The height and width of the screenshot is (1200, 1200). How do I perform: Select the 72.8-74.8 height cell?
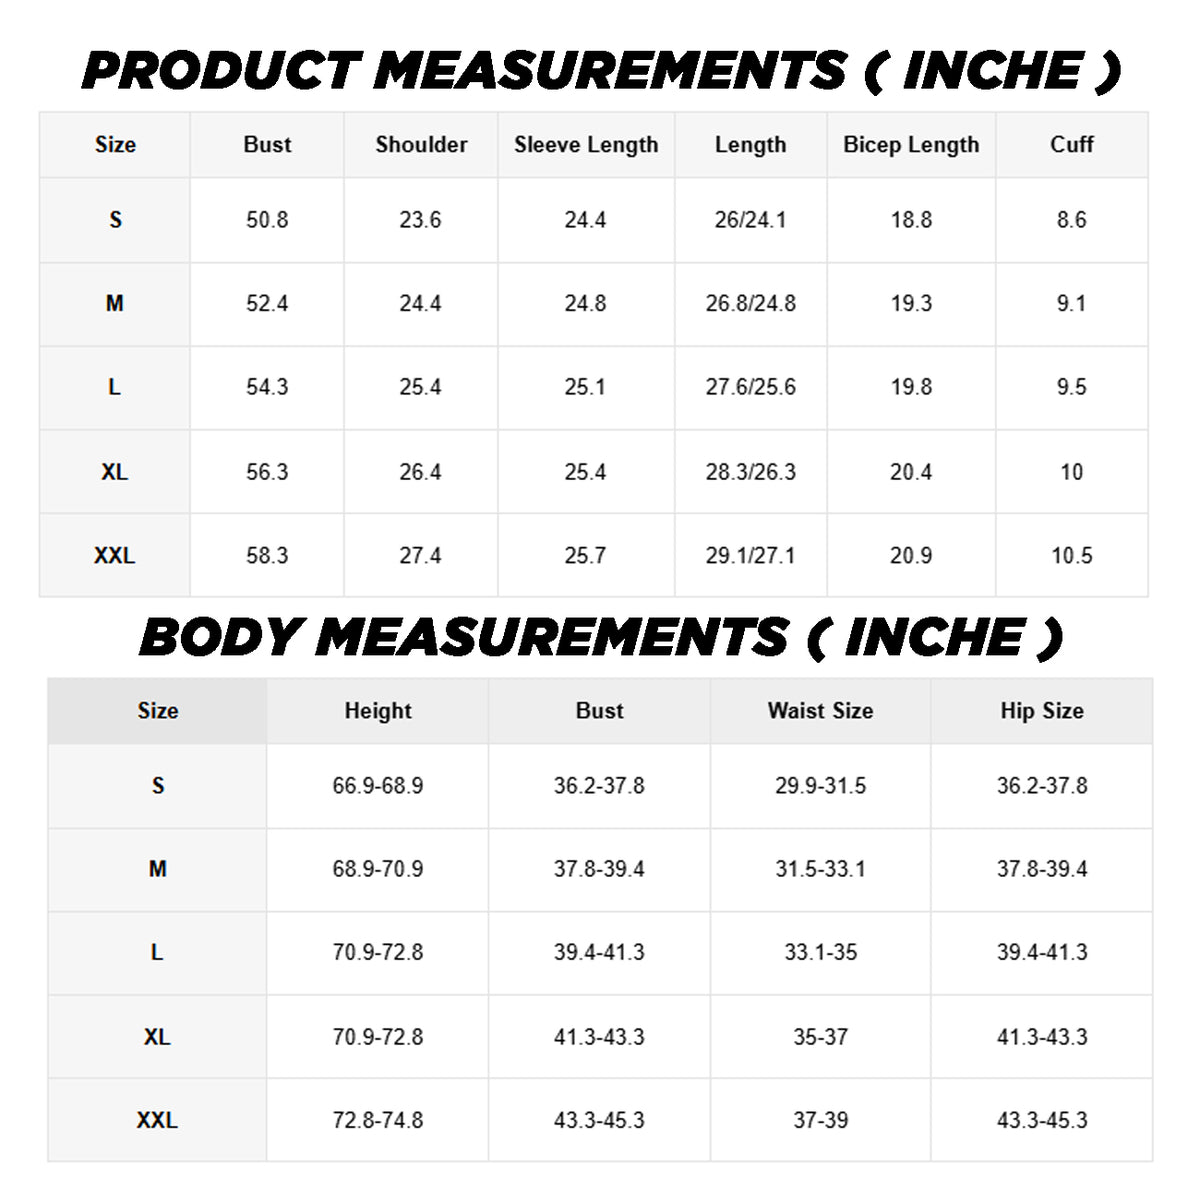coord(378,1120)
